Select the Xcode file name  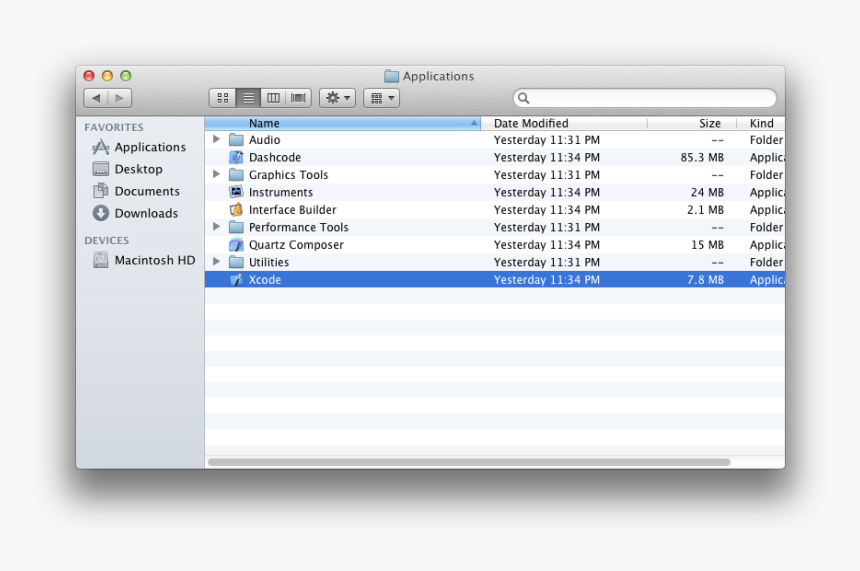[x=265, y=280]
